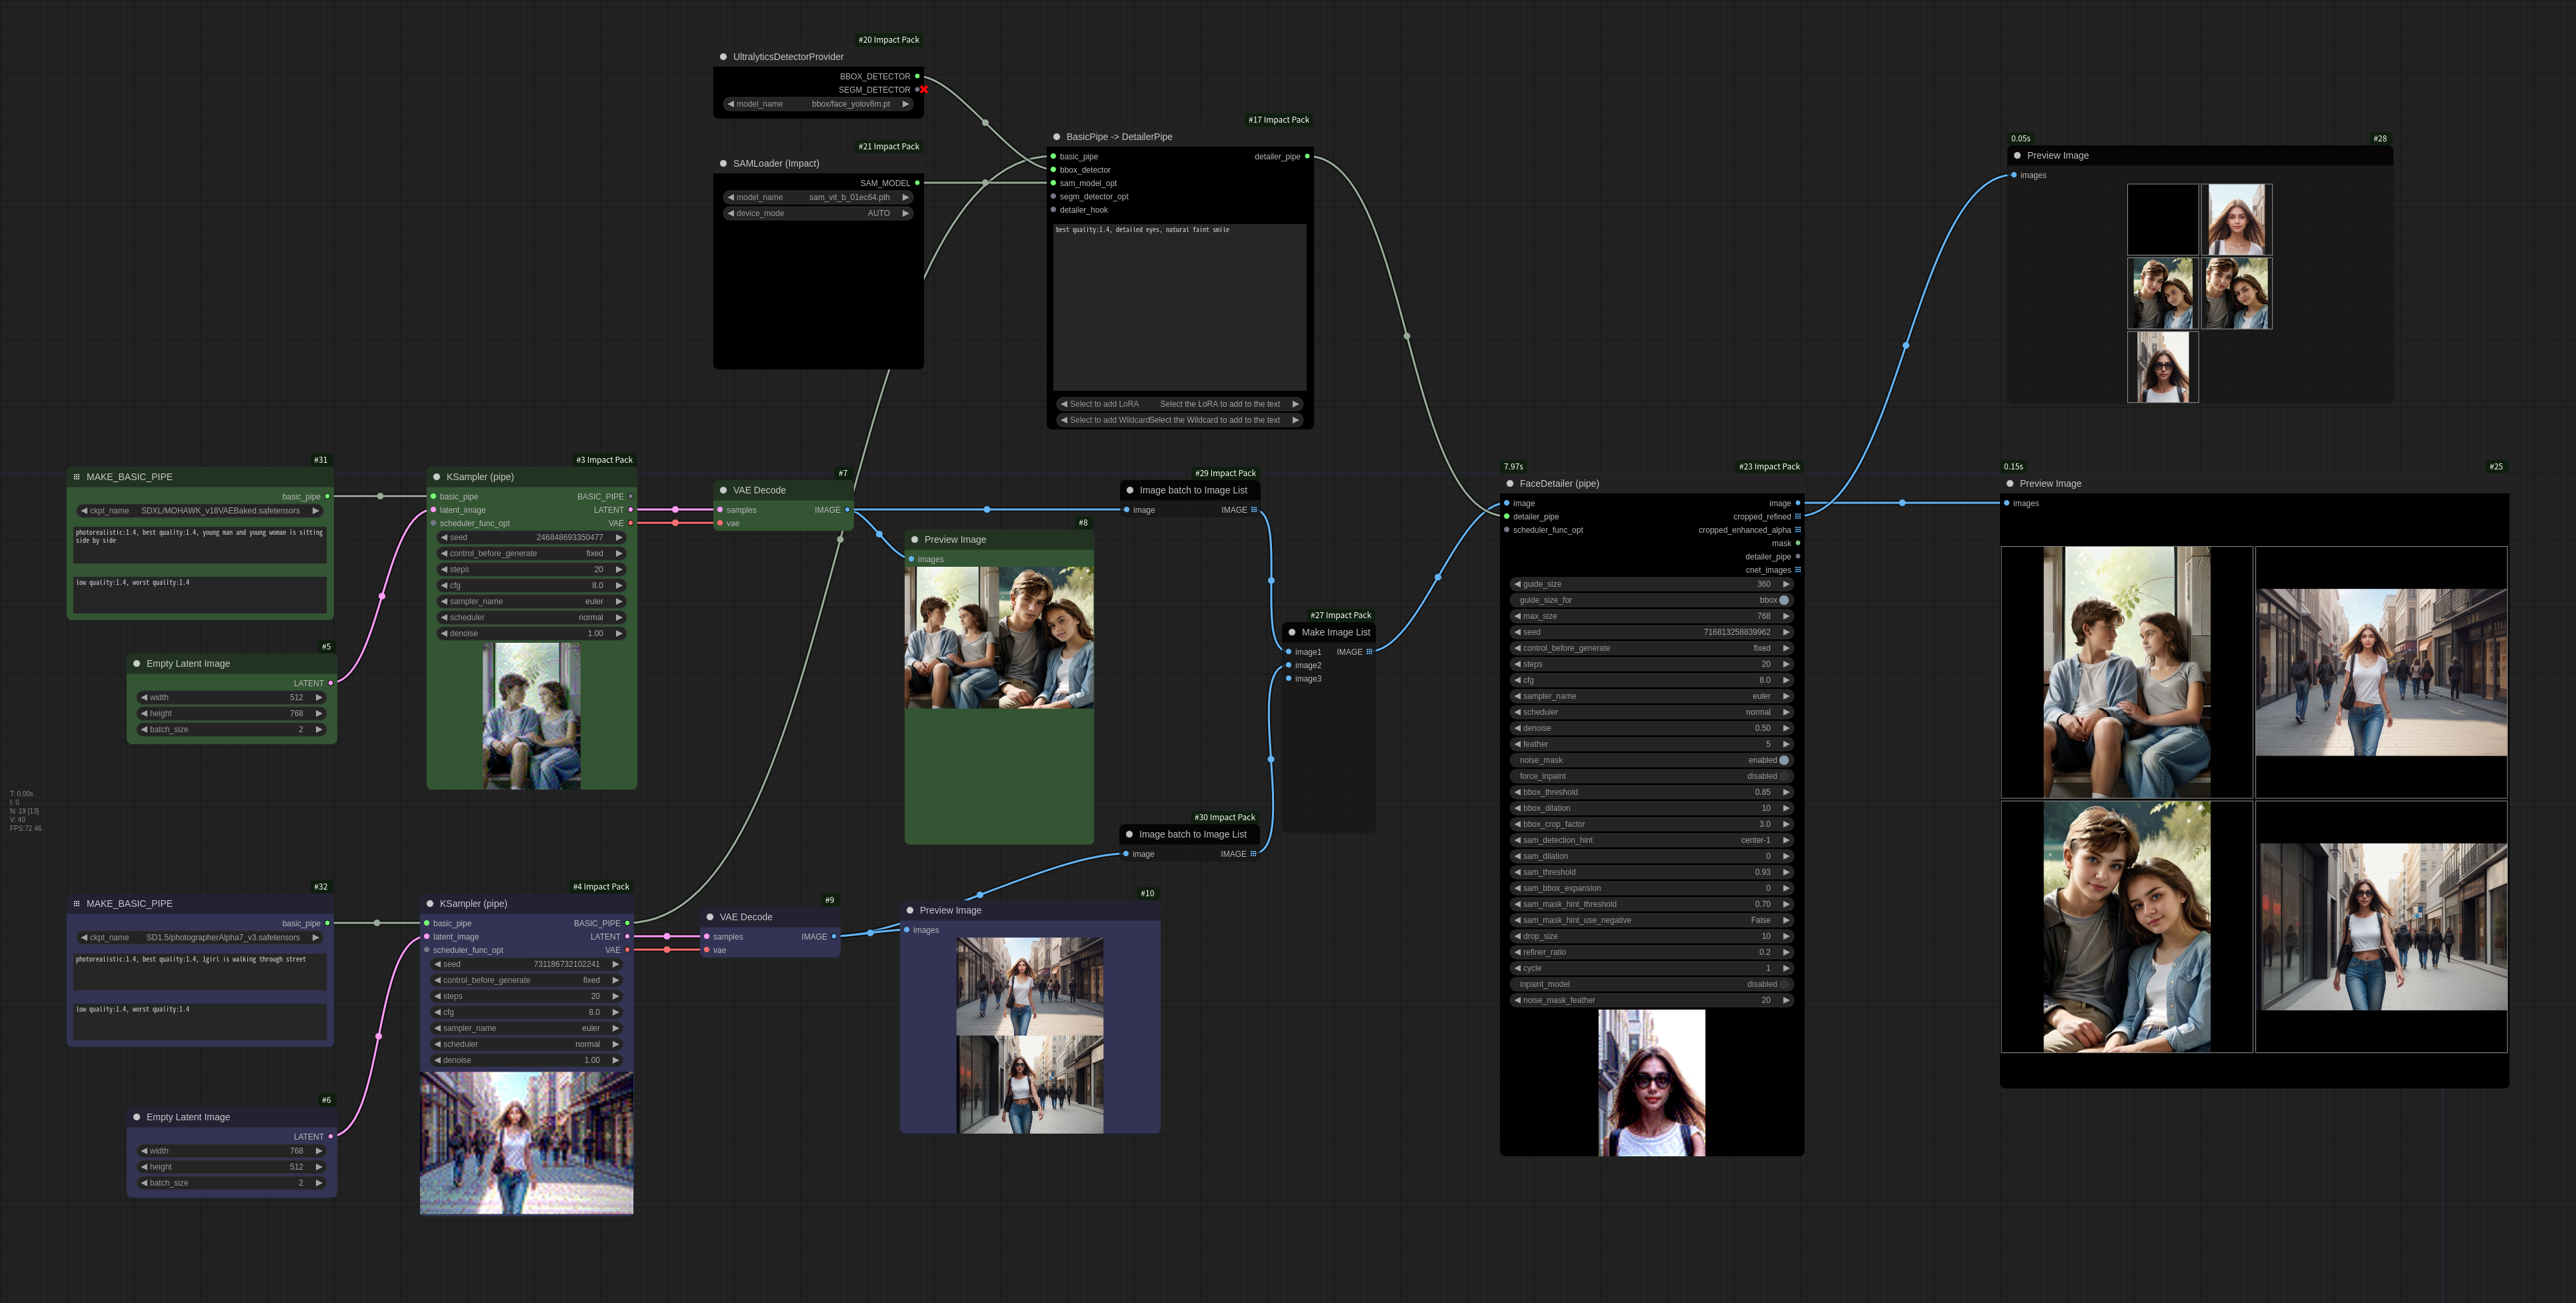Click BBOX_DETECTOR output slot on UltralyticsDetectorProvider
Viewport: 2576px width, 1303px height.
coord(917,77)
